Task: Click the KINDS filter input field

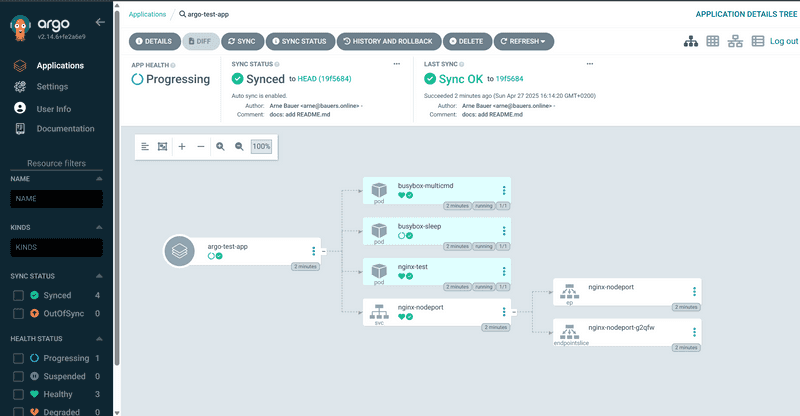Action: [x=56, y=247]
